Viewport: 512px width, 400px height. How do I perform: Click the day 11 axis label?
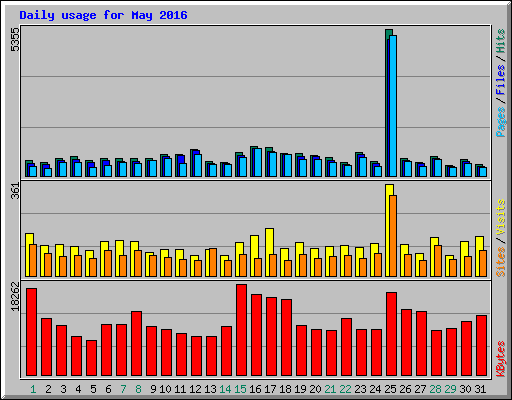(x=180, y=389)
